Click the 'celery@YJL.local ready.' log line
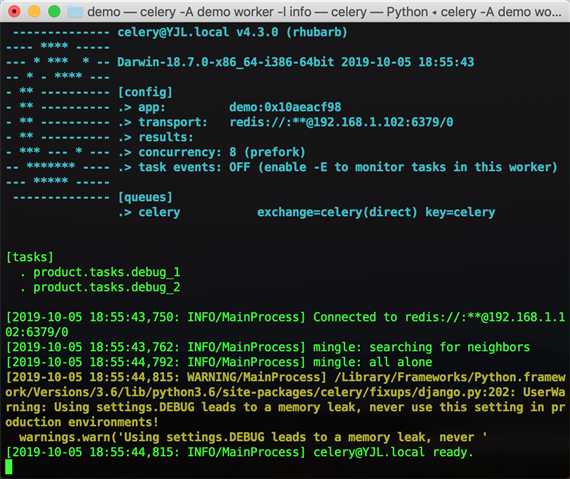Viewport: 570px width, 479px height. 240,452
